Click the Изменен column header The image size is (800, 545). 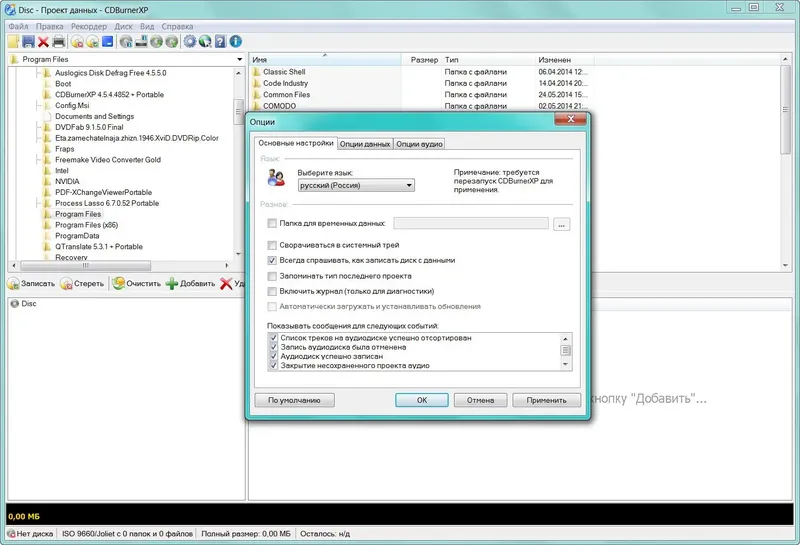click(x=565, y=60)
